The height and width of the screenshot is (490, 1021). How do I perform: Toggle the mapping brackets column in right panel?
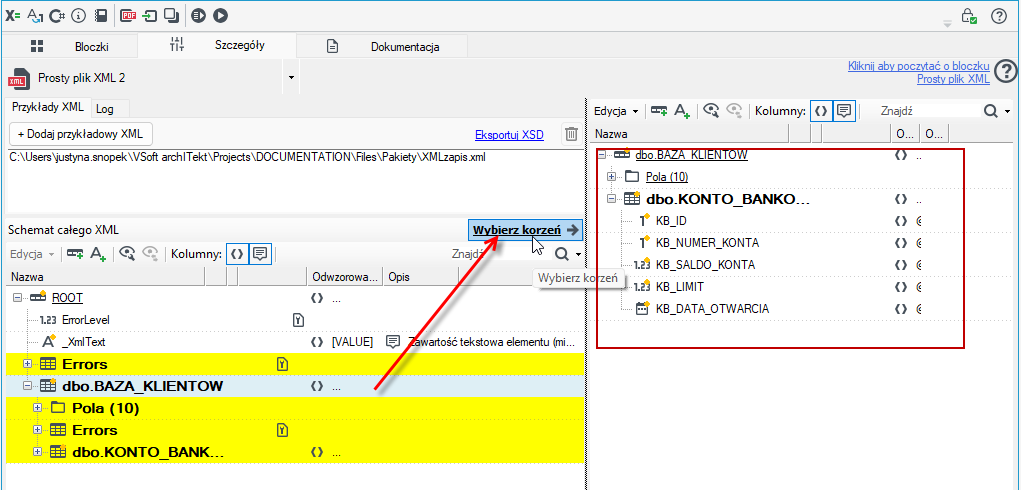tap(821, 111)
